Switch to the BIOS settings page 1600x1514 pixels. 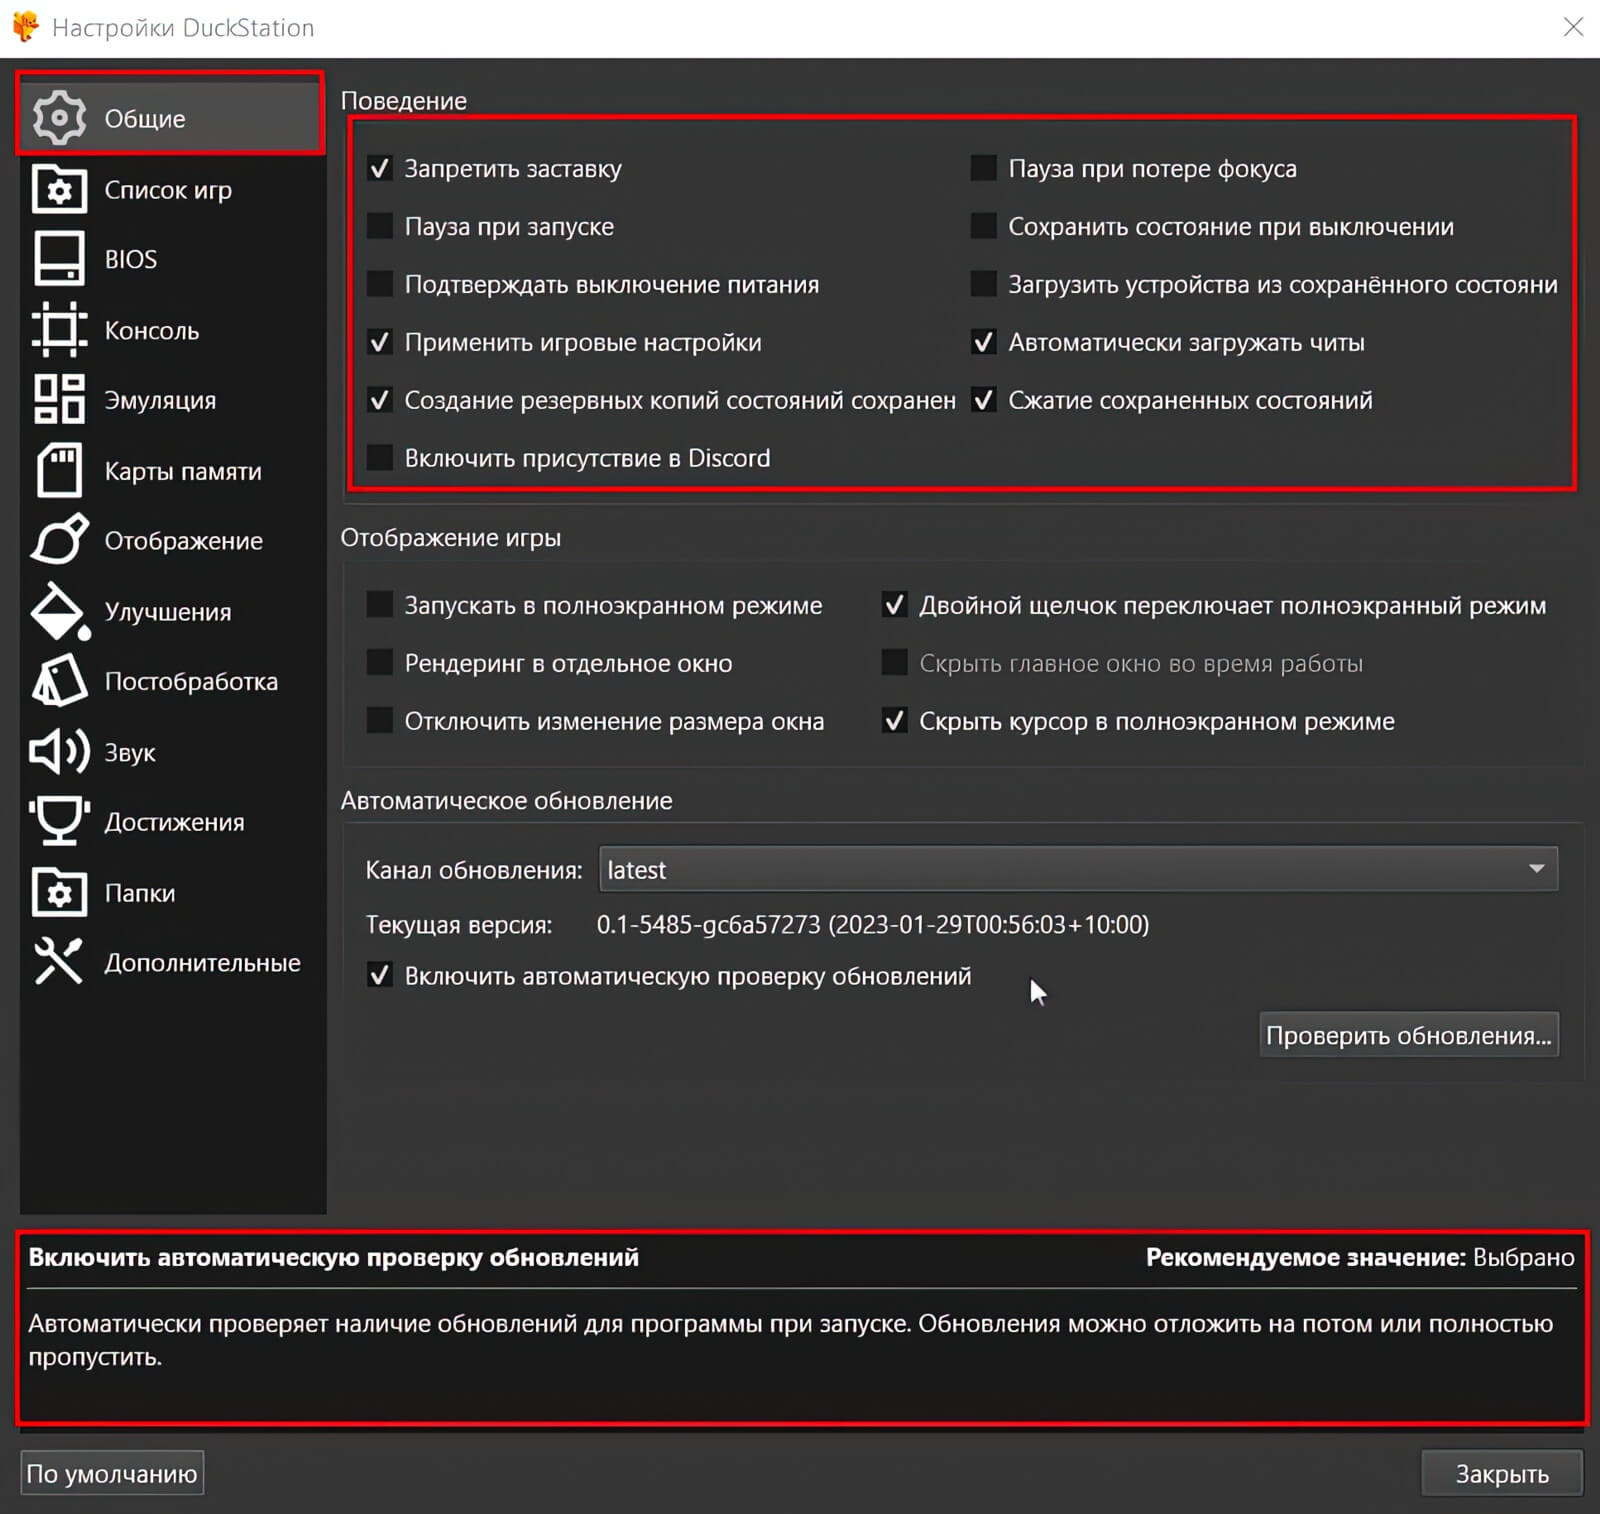pyautogui.click(x=171, y=259)
